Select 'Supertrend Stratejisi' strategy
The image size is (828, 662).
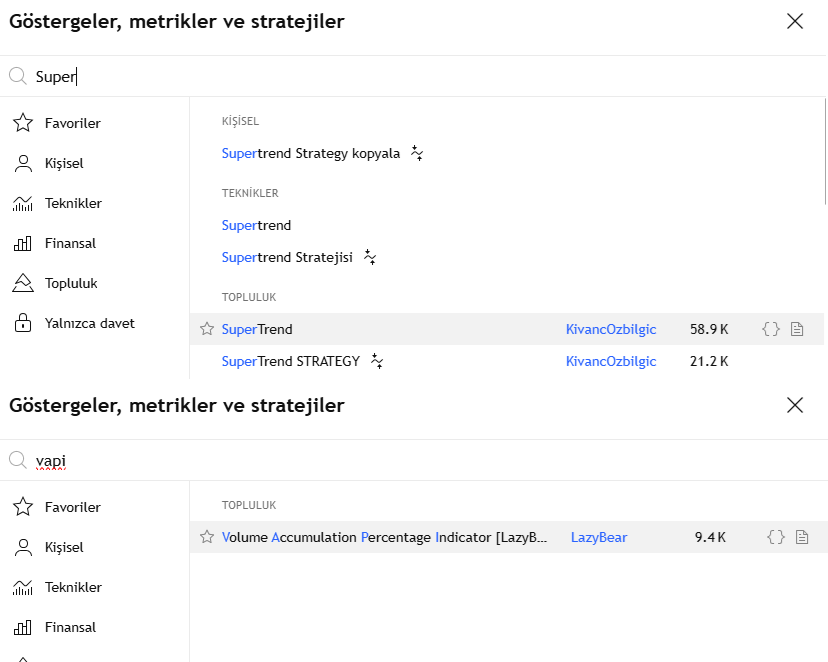click(507, 257)
